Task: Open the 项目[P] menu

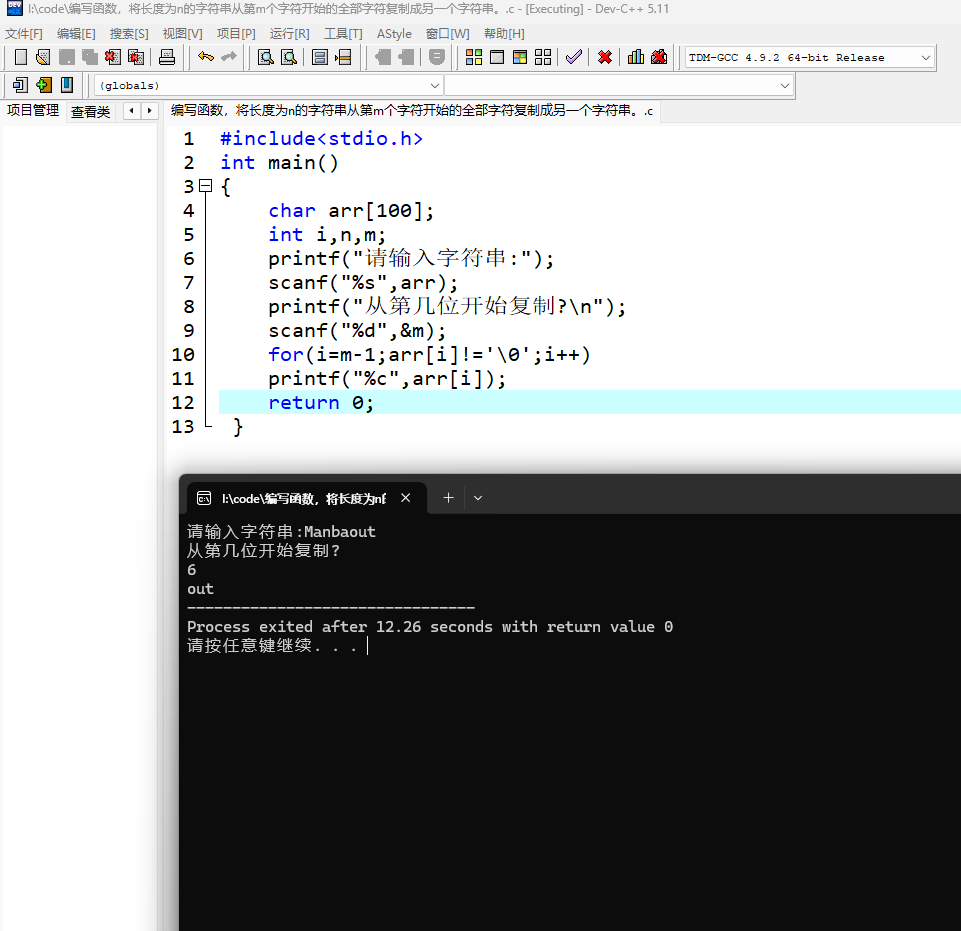Action: tap(236, 34)
